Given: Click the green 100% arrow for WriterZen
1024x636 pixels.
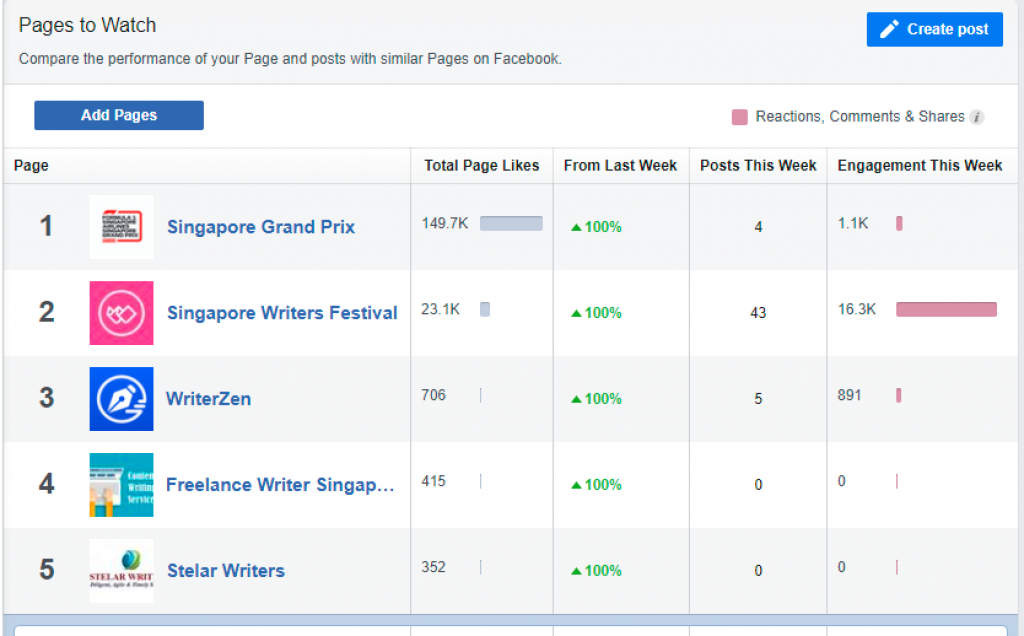Looking at the screenshot, I should click(x=576, y=399).
